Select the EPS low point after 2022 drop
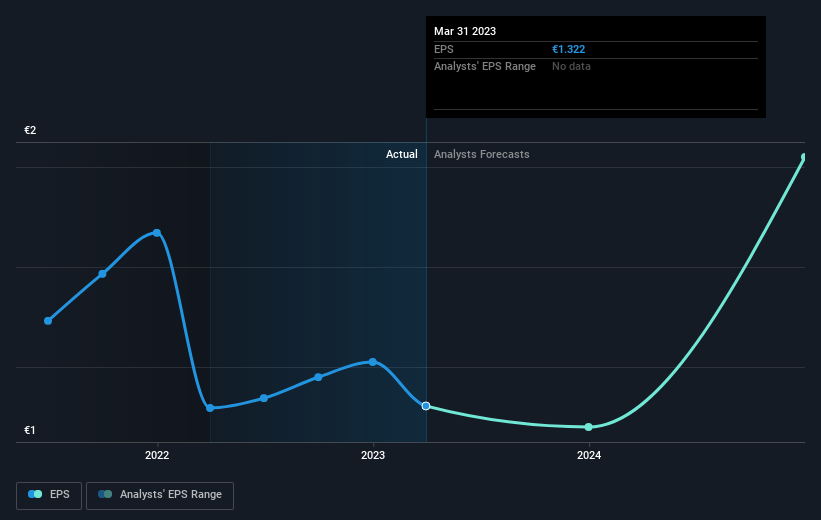The height and width of the screenshot is (520, 821). 210,408
